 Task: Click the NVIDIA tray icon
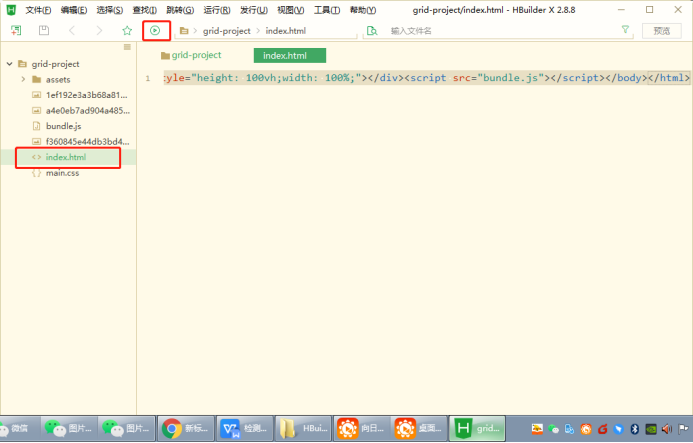(x=651, y=428)
